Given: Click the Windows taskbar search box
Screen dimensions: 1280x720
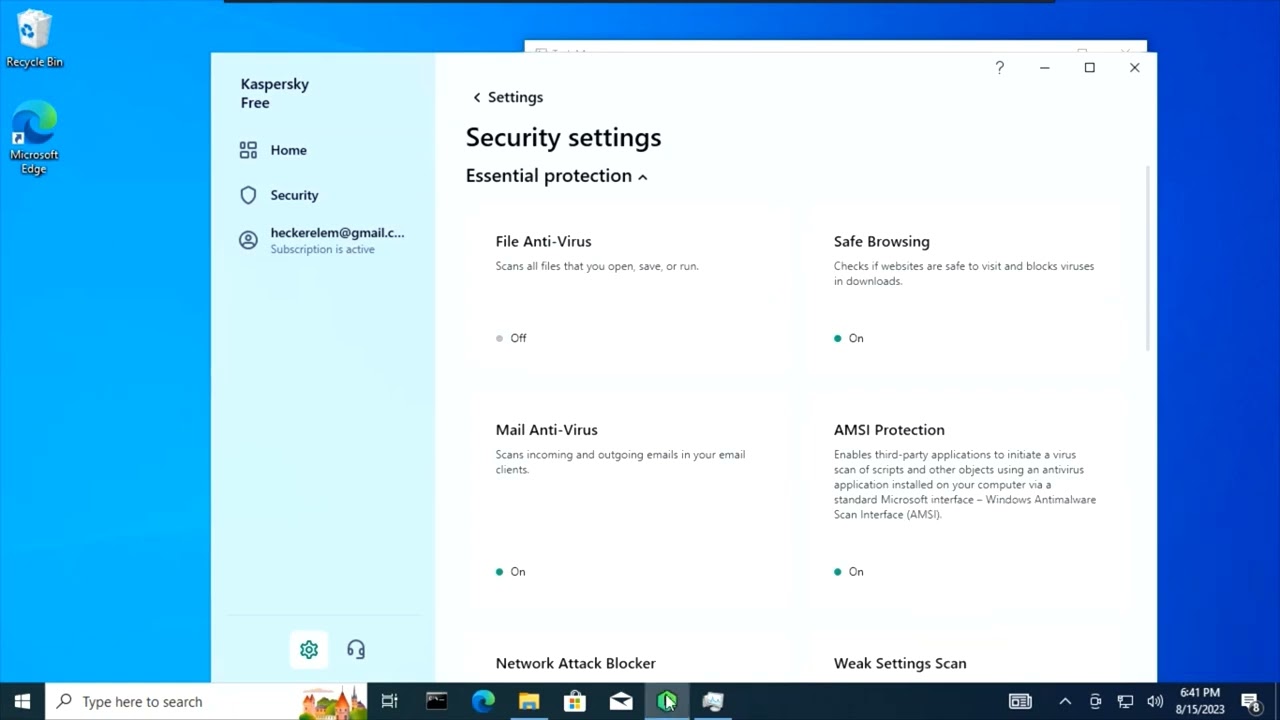Looking at the screenshot, I should point(207,701).
